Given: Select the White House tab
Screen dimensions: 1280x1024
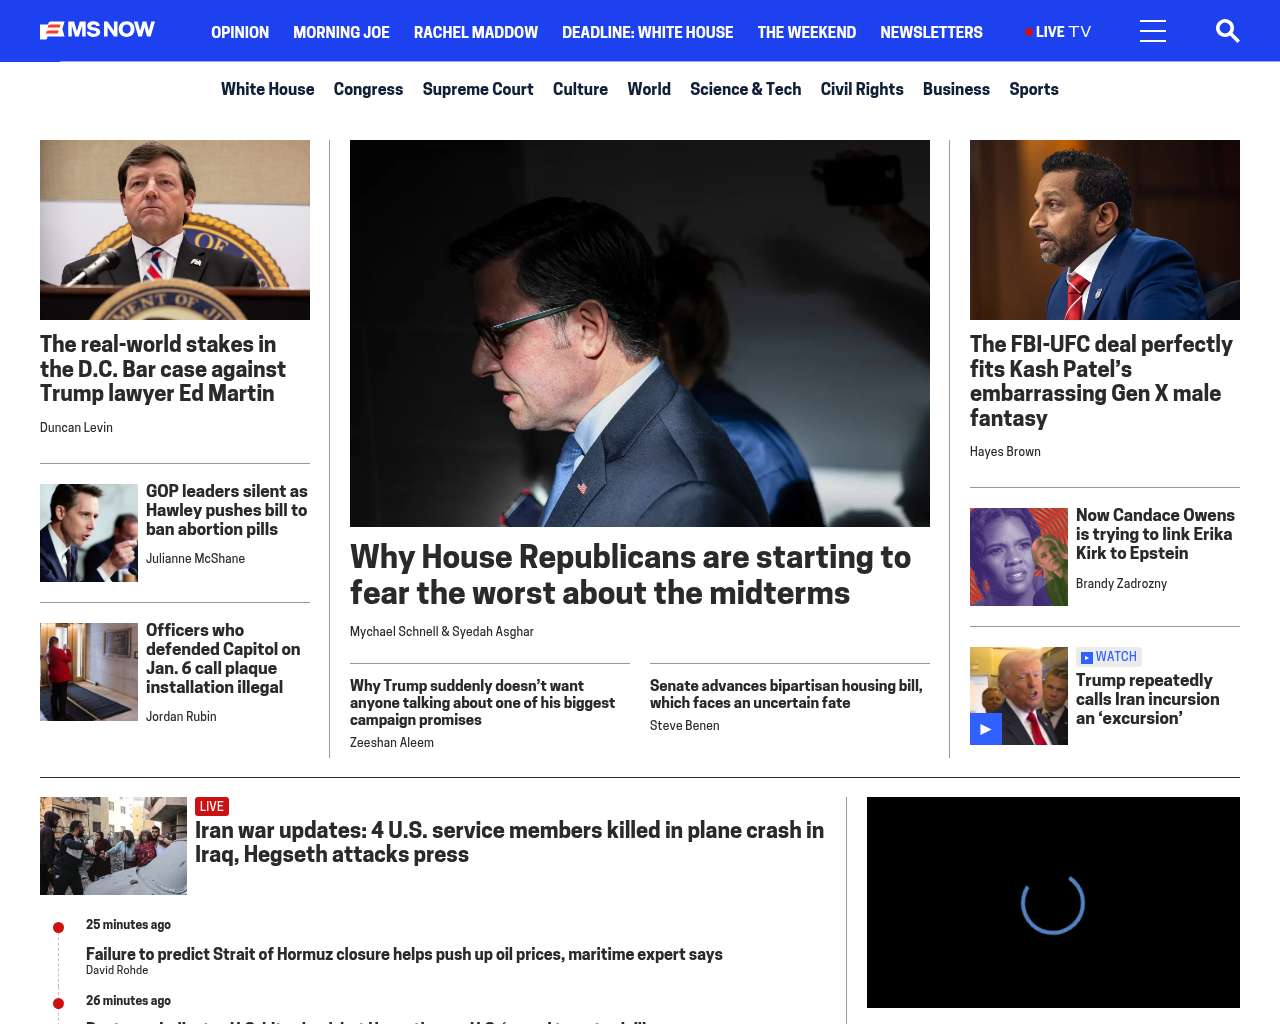Looking at the screenshot, I should pyautogui.click(x=267, y=89).
